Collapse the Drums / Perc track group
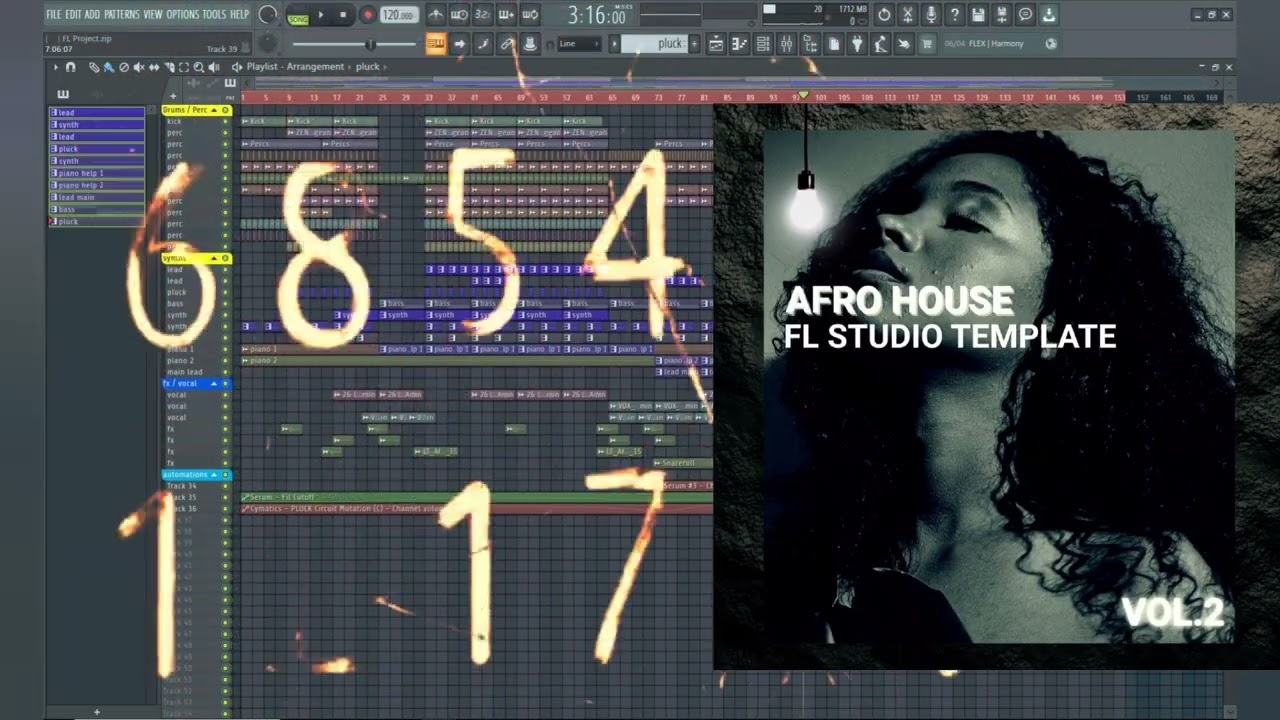Viewport: 1280px width, 720px height. [213, 109]
